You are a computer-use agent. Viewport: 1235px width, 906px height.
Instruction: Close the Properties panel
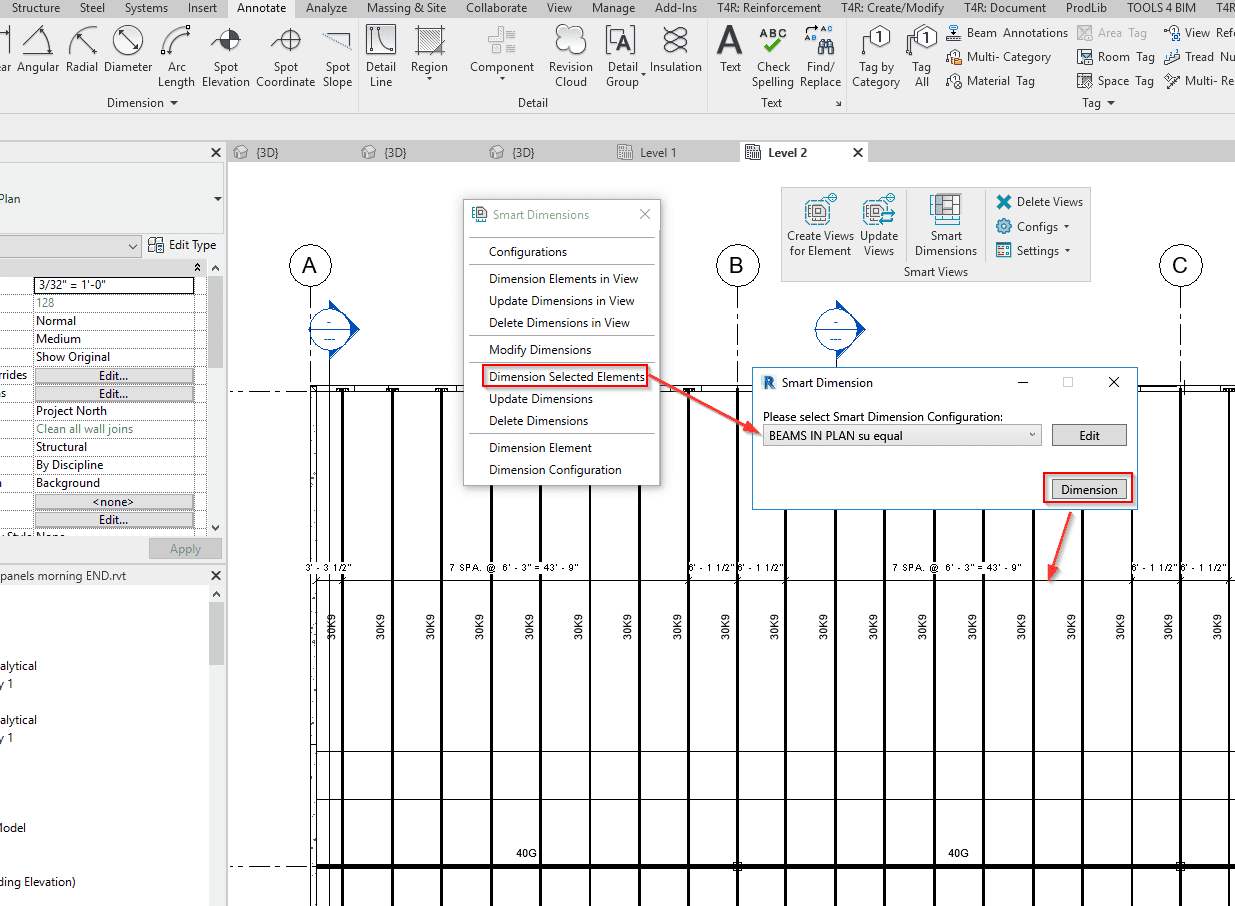coord(216,153)
